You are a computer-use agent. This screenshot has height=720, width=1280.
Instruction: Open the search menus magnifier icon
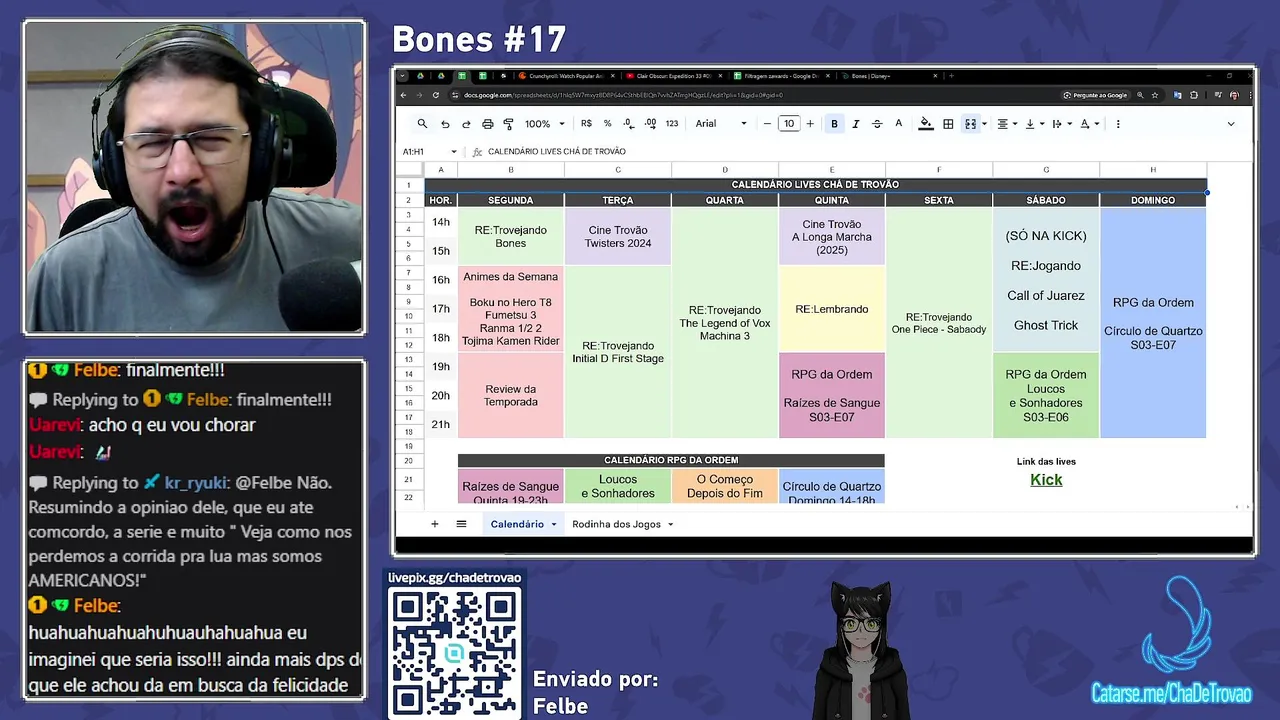(422, 124)
